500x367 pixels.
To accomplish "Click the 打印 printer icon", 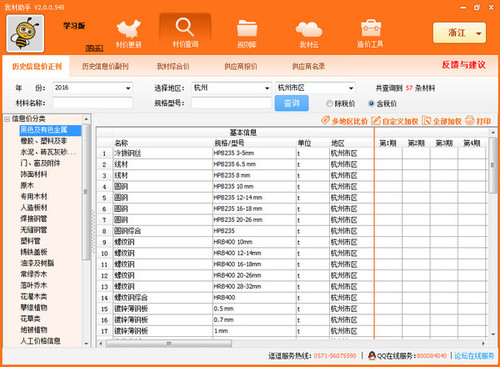I will pyautogui.click(x=470, y=120).
